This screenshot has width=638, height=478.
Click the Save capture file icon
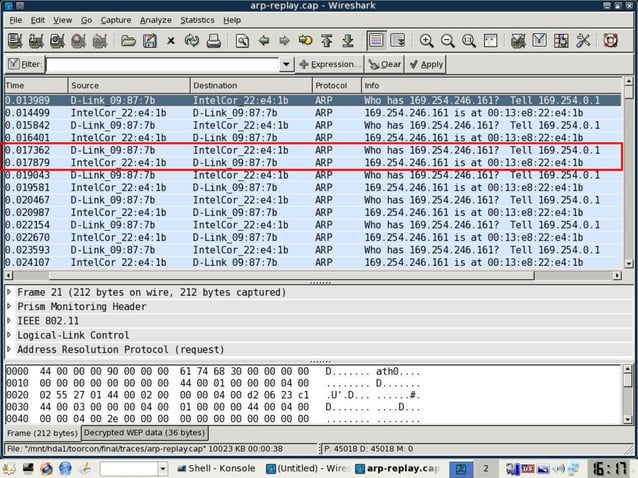(x=149, y=41)
